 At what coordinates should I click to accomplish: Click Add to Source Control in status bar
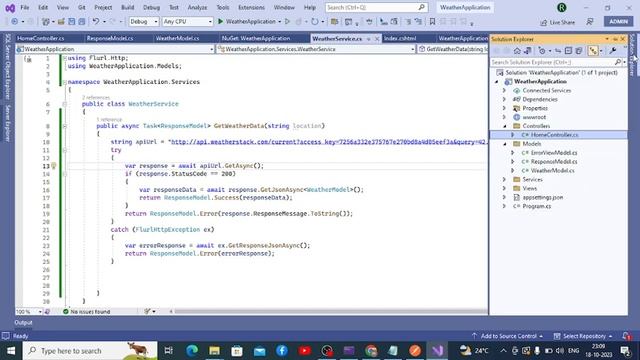click(508, 336)
